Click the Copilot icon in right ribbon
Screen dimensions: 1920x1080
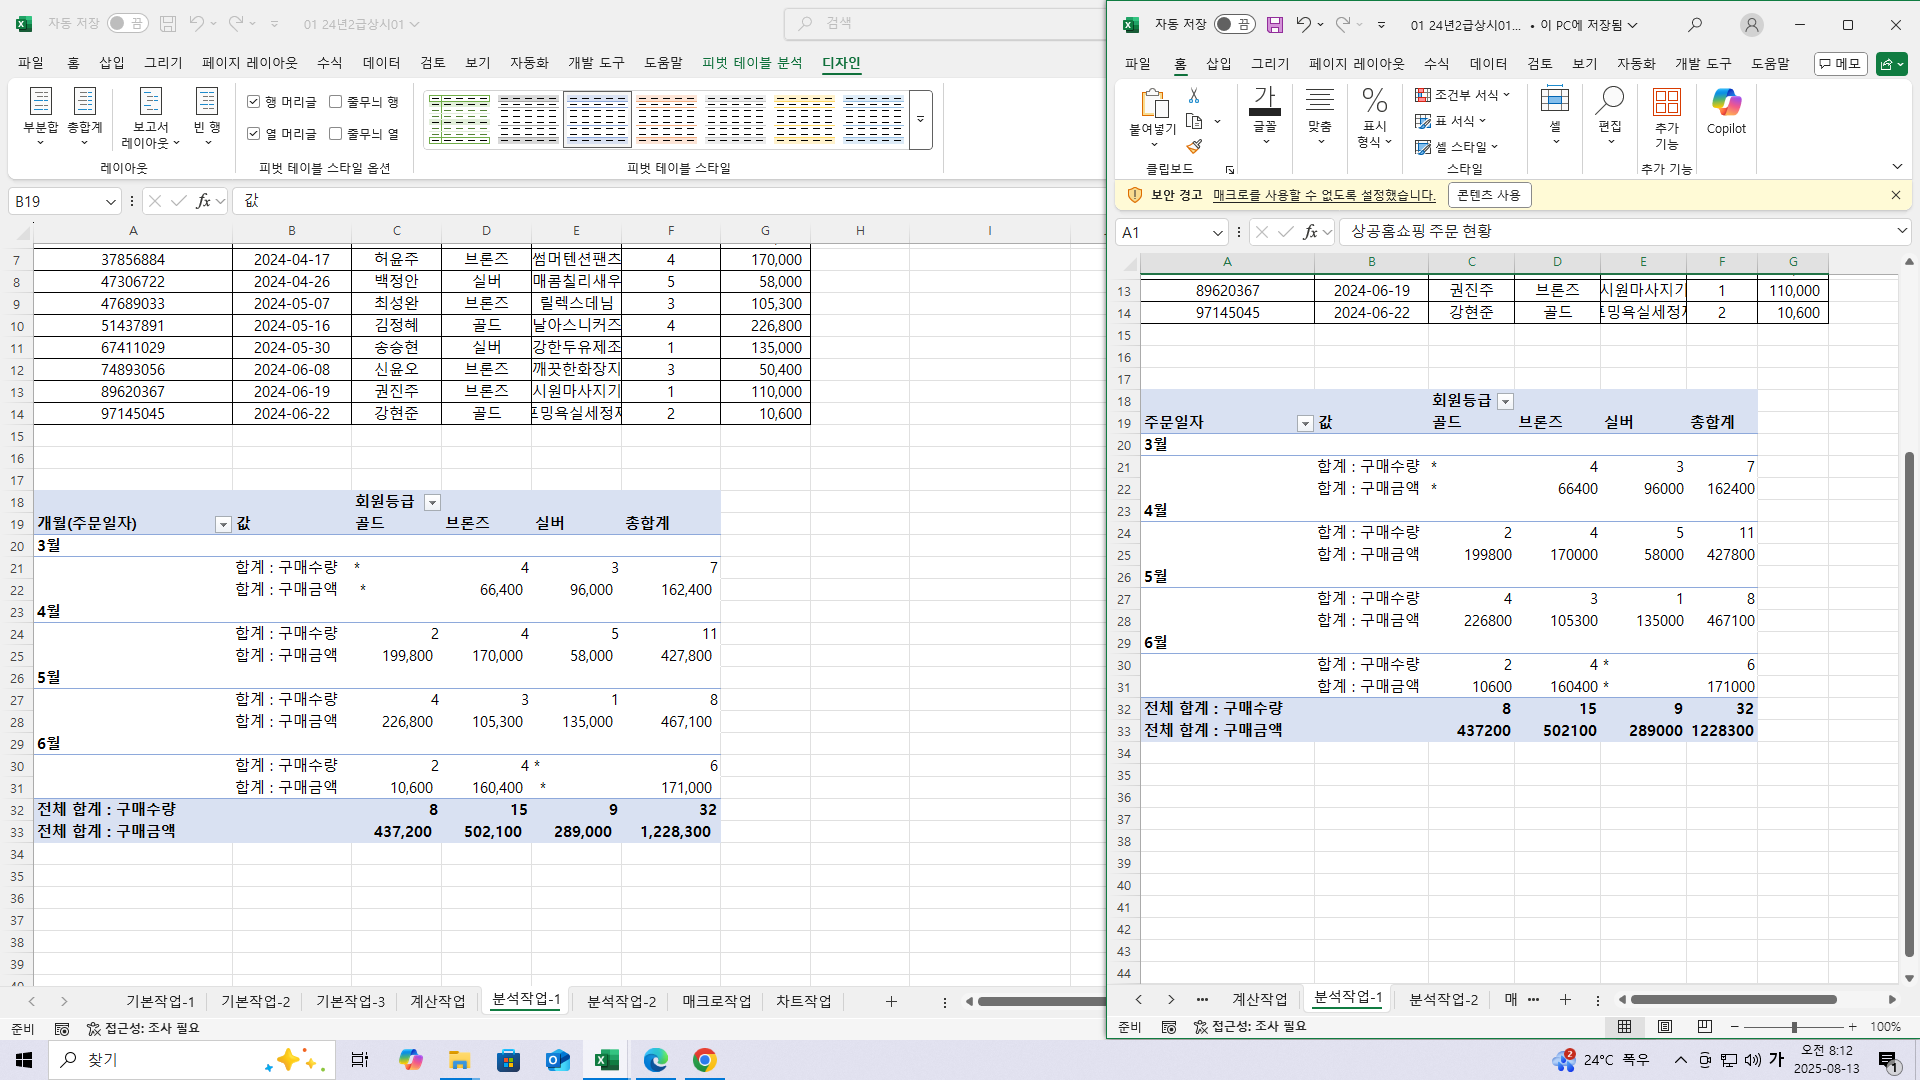pyautogui.click(x=1726, y=103)
